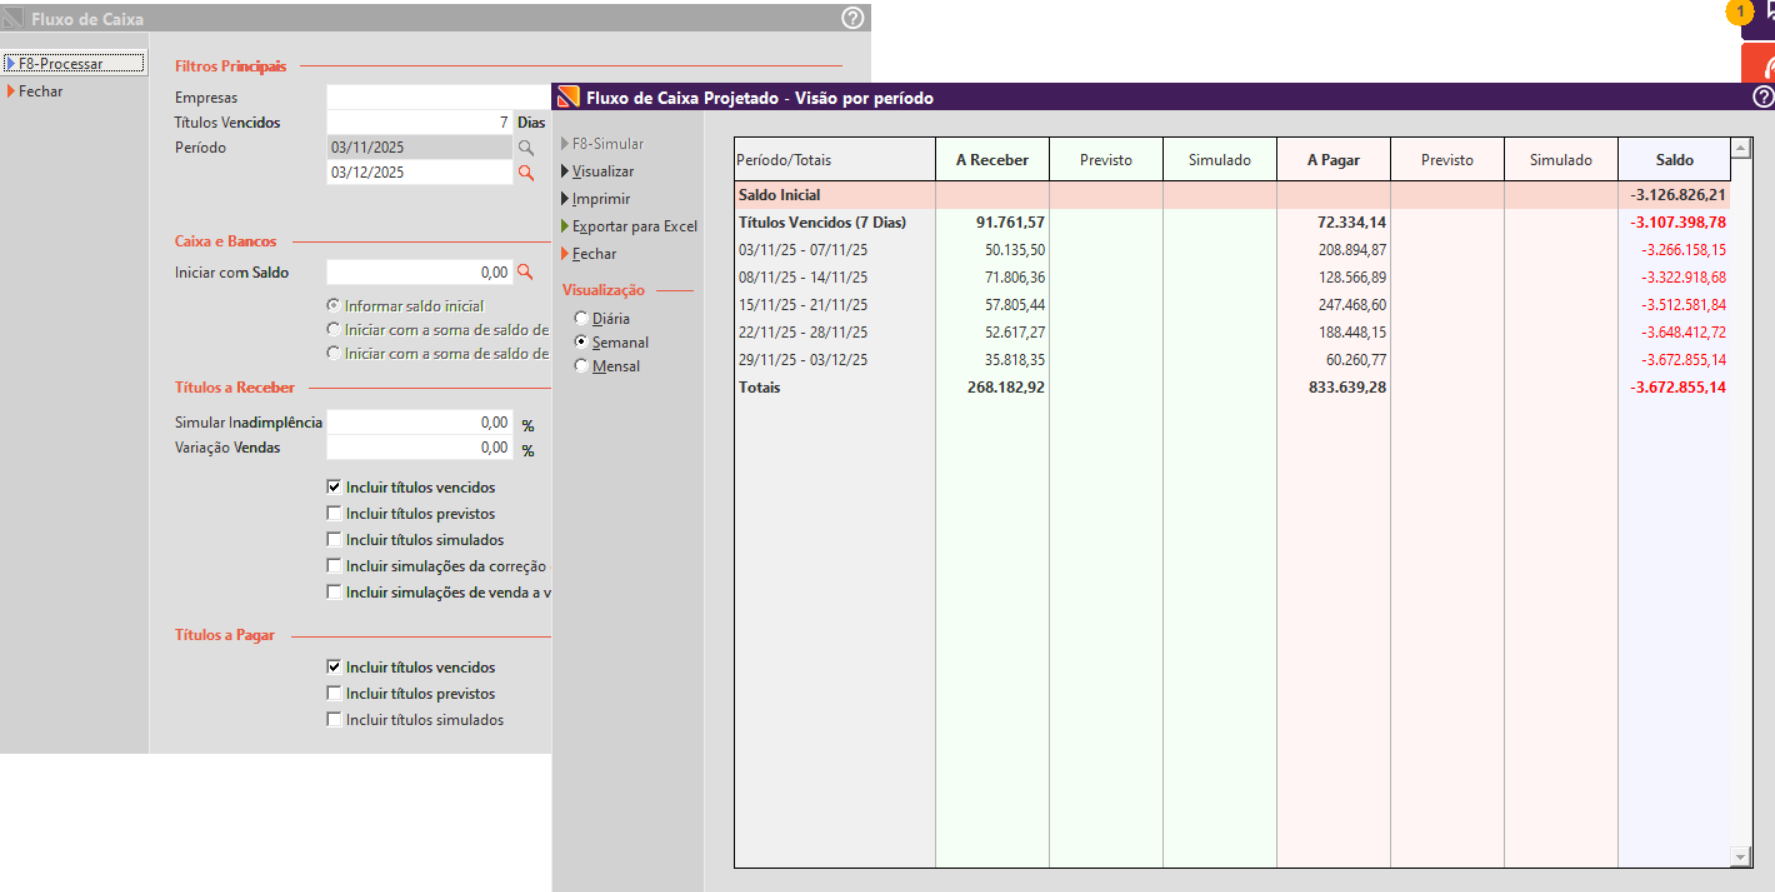This screenshot has width=1775, height=892.
Task: Check Incluir títulos previstos under Títulos a Pagar
Action: coord(334,693)
